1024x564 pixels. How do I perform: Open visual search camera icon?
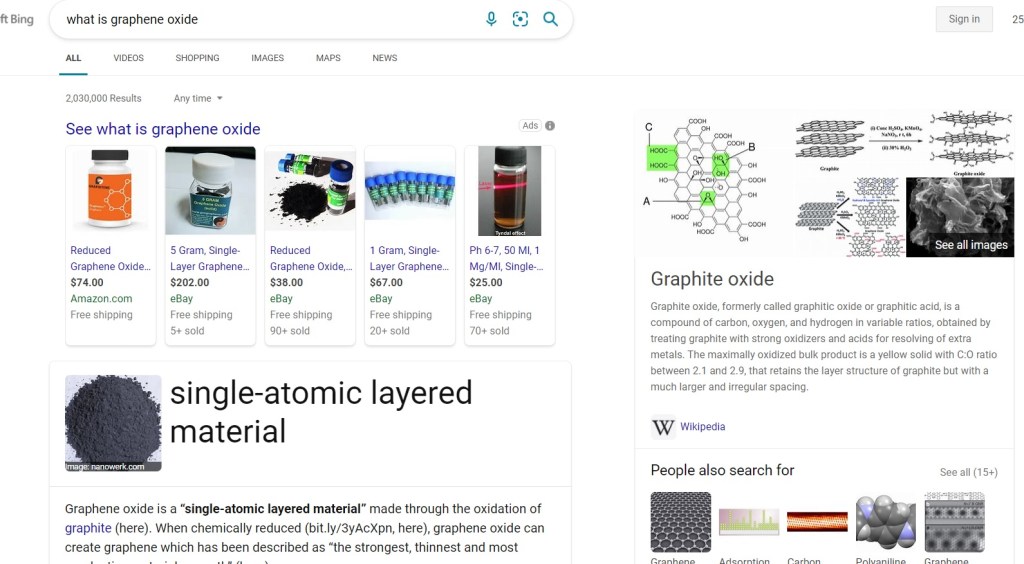(x=520, y=19)
